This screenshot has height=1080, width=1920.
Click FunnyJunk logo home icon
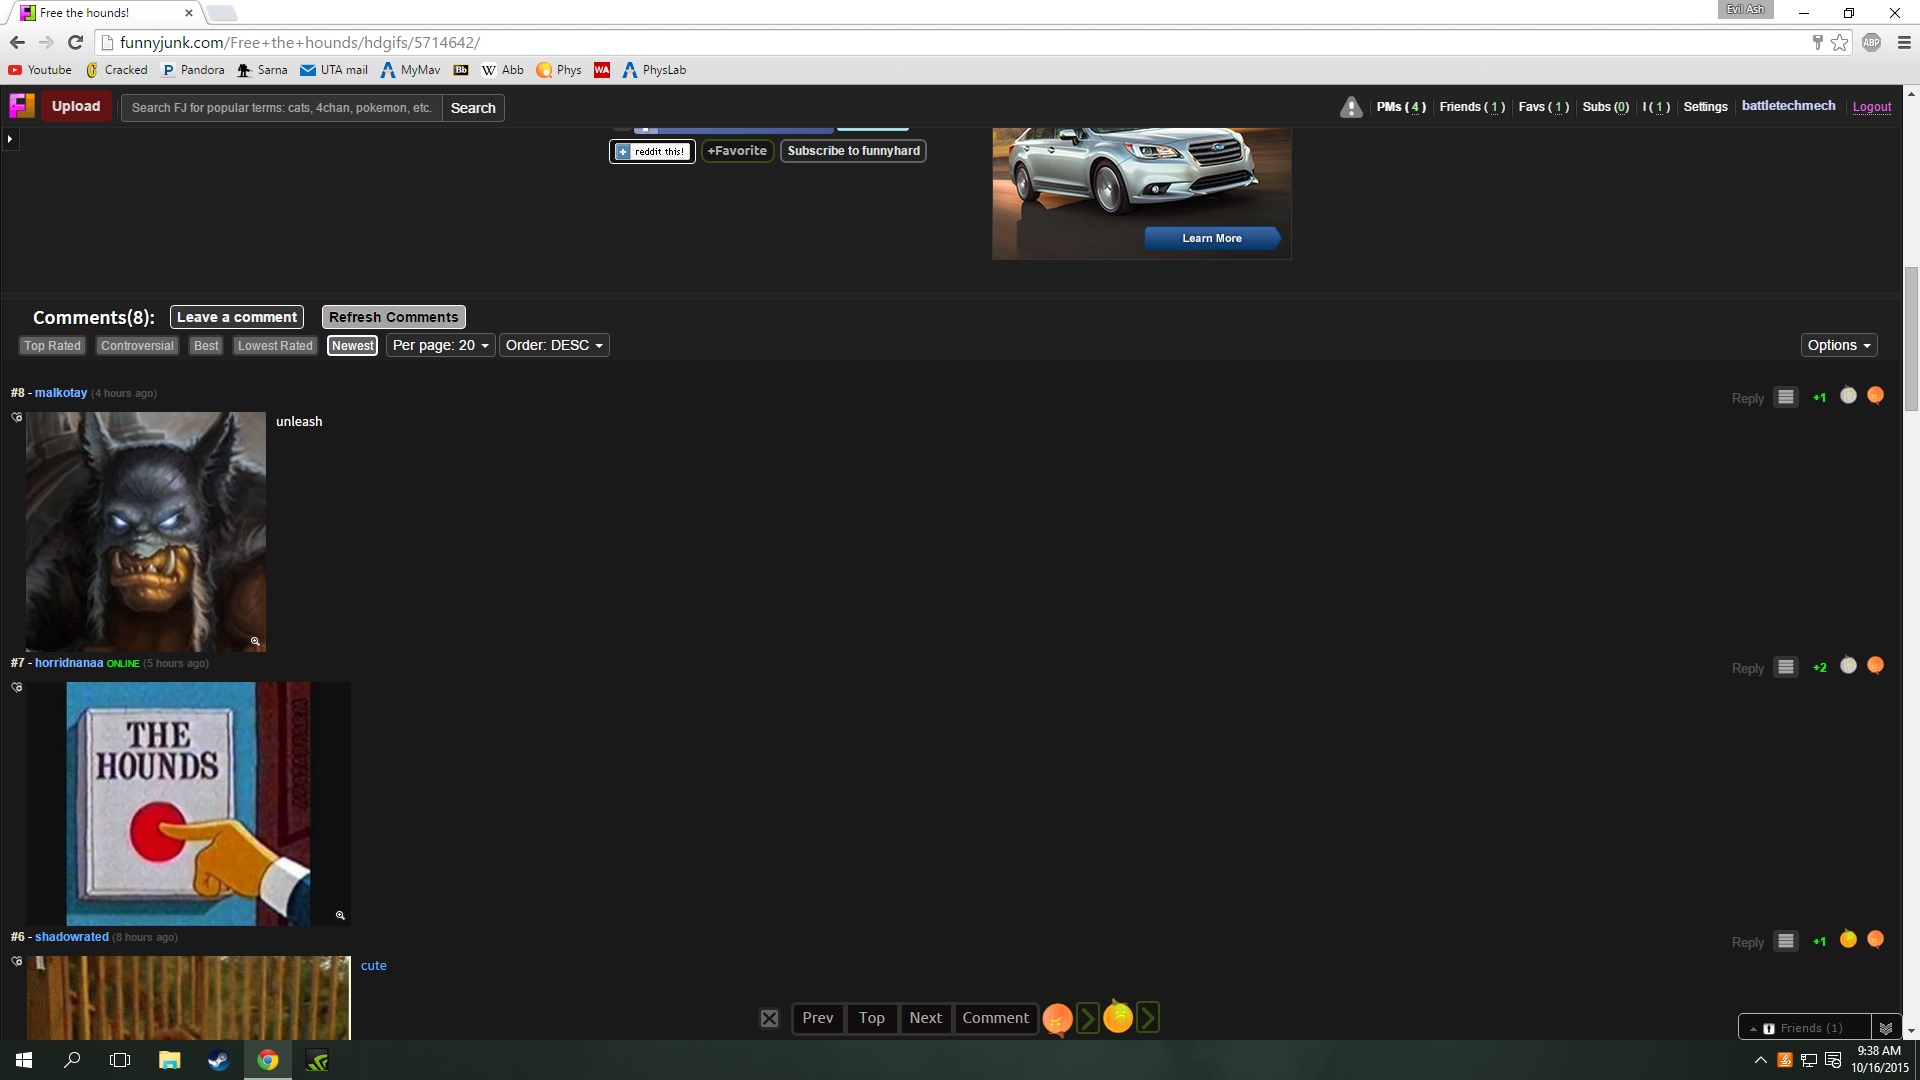(22, 106)
